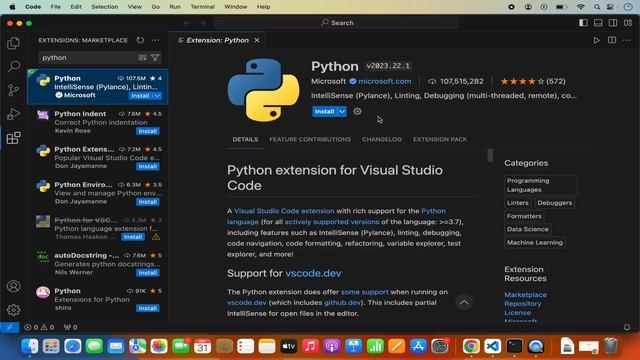Open Install dropdown arrow in Python list item
Viewport: 640px width, 360px height.
tap(157, 96)
